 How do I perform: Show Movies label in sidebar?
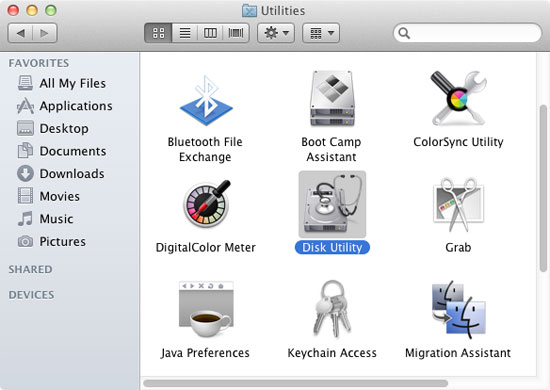tap(60, 196)
